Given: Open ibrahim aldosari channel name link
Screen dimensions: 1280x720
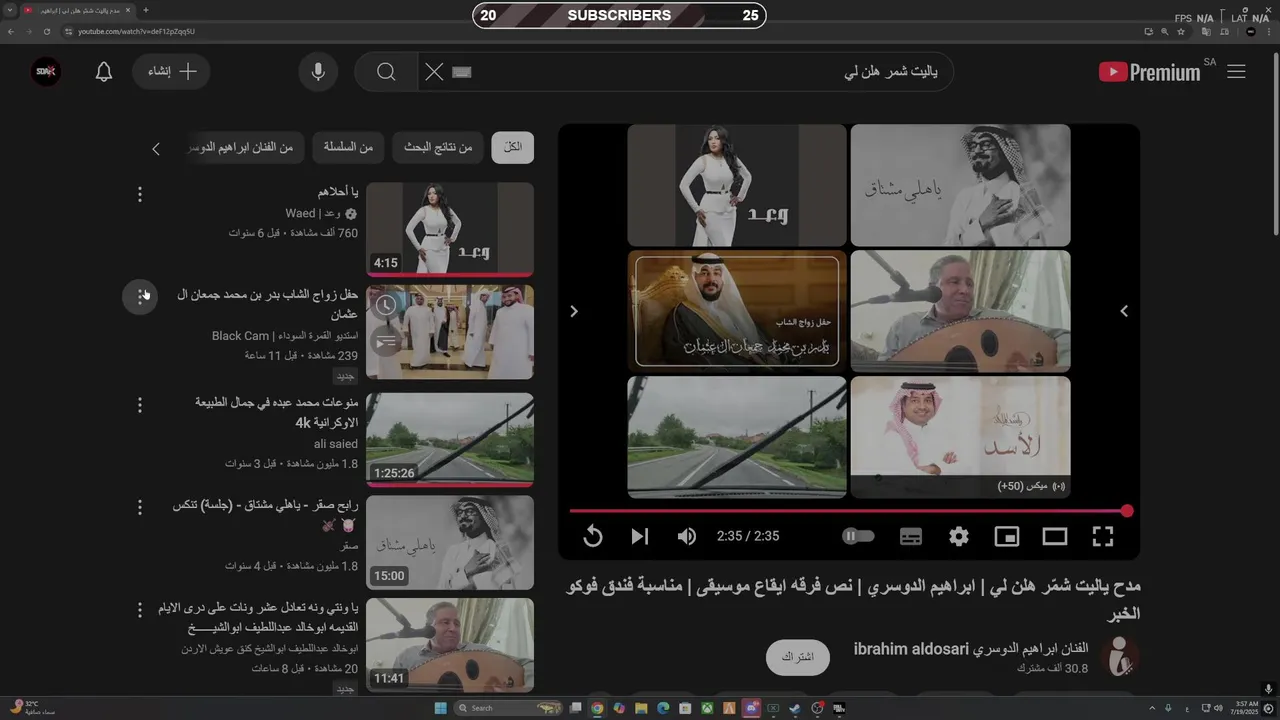Looking at the screenshot, I should [x=971, y=649].
